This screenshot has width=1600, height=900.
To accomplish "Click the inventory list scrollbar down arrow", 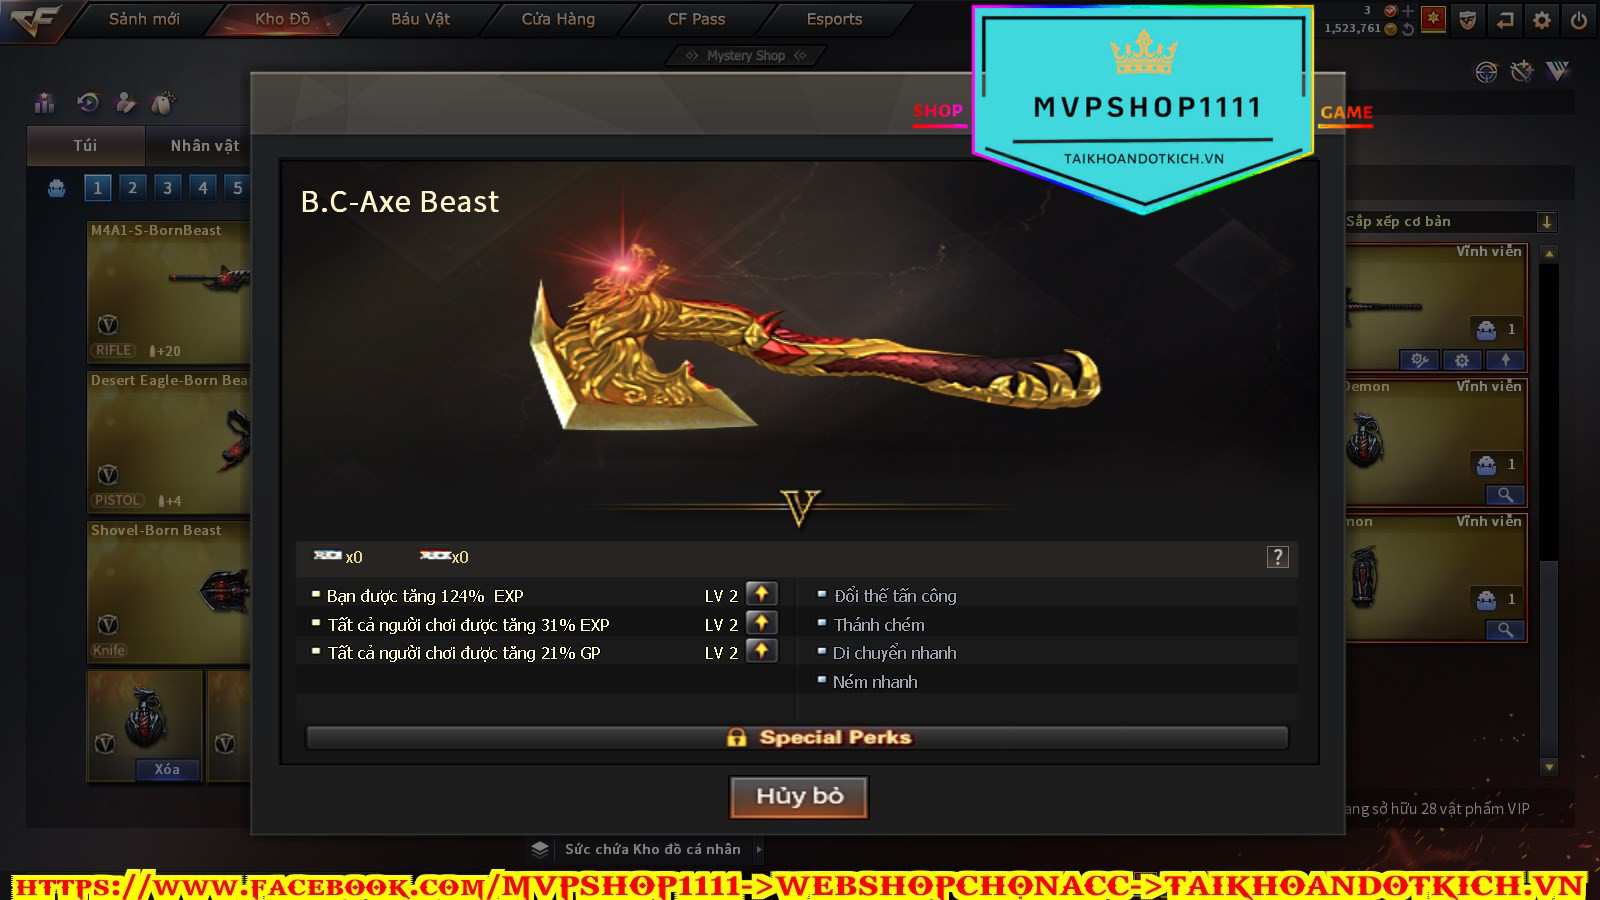I will [1549, 767].
